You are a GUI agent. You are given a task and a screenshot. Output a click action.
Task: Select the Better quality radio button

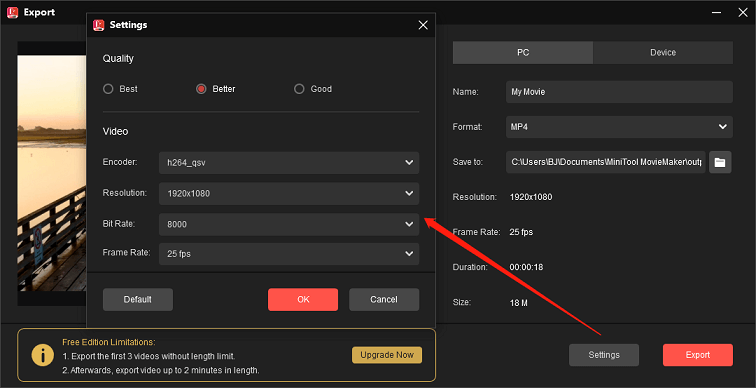[201, 89]
